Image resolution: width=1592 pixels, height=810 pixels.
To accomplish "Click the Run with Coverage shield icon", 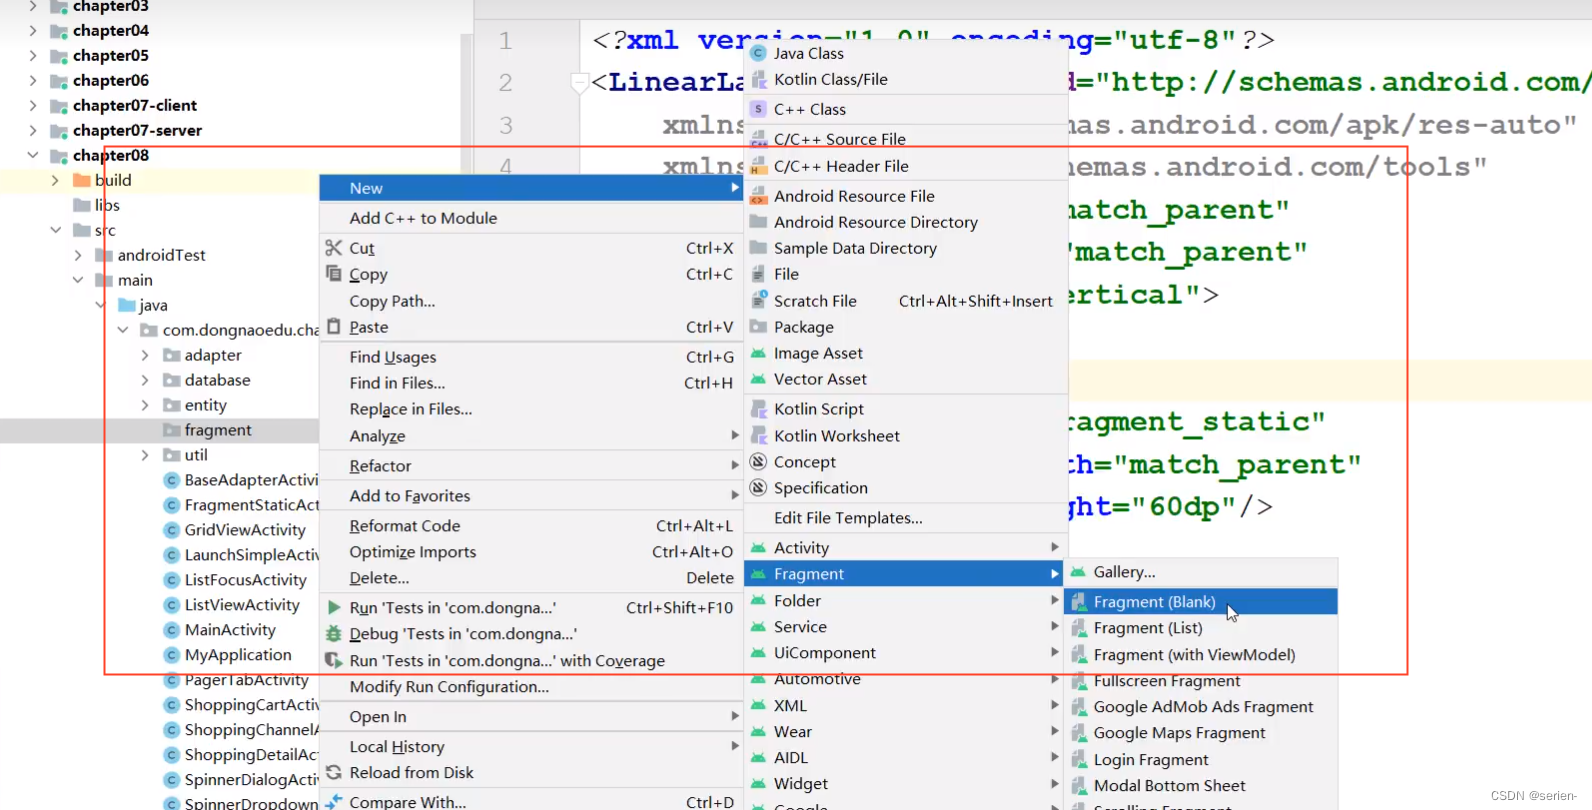I will pyautogui.click(x=334, y=660).
